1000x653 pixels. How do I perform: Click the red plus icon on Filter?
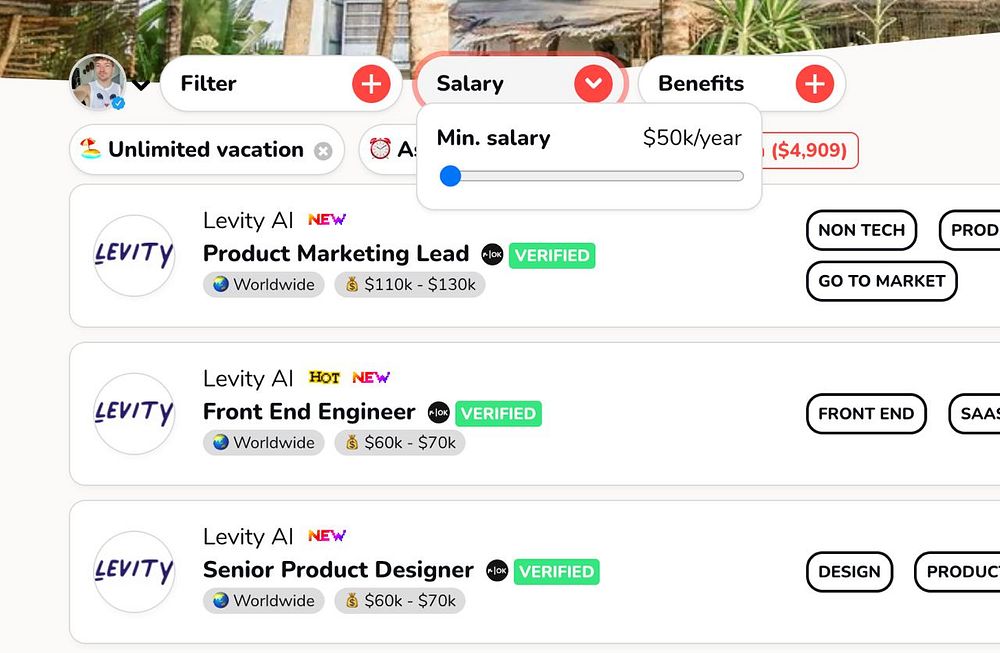(x=371, y=84)
